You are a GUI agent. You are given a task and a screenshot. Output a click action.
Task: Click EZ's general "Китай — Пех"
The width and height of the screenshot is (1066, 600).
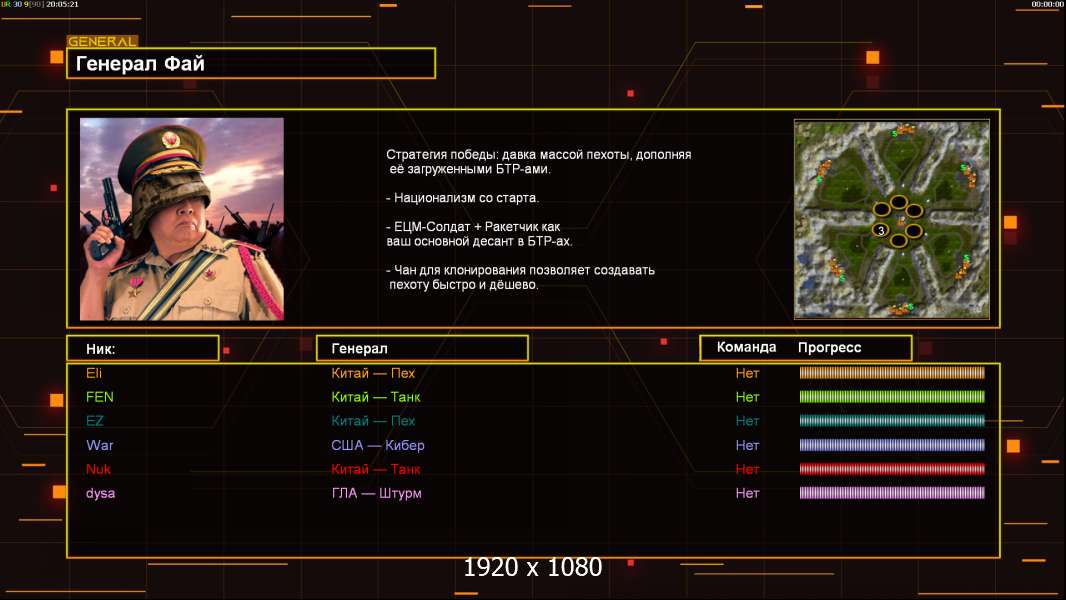[x=373, y=421]
